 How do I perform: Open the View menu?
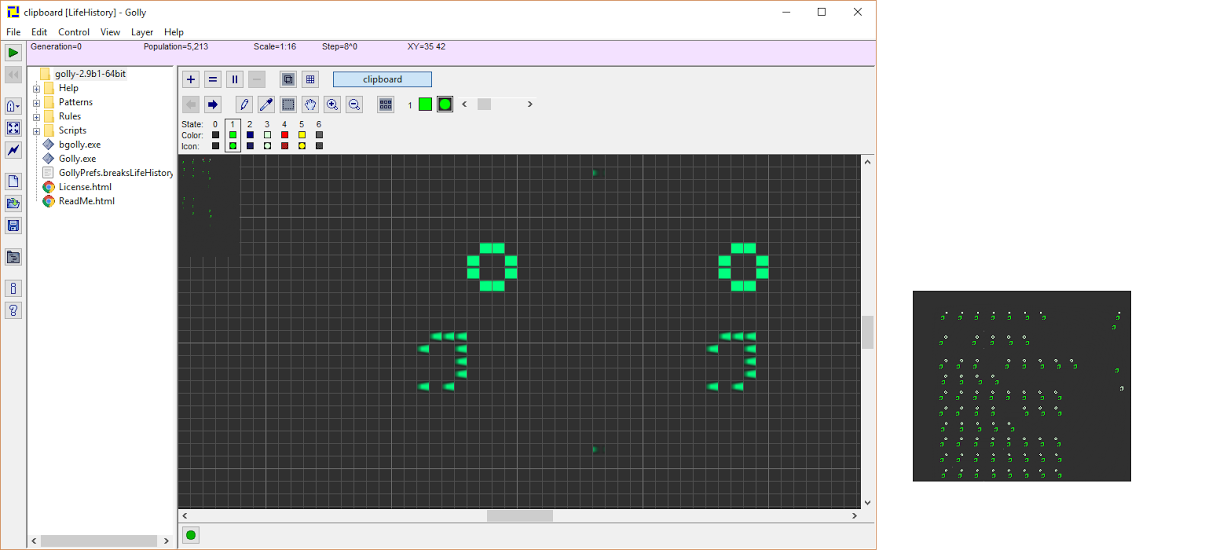tap(110, 32)
